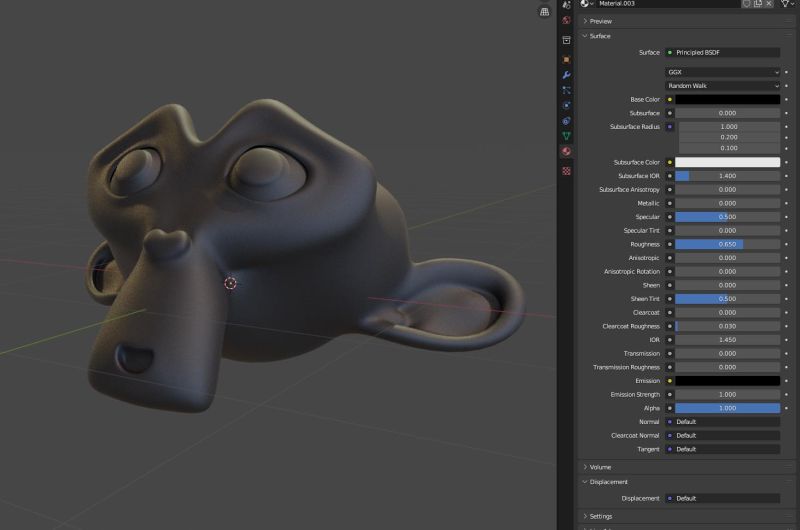Image resolution: width=800 pixels, height=530 pixels.
Task: Click the Displacement Default field
Action: click(x=722, y=498)
